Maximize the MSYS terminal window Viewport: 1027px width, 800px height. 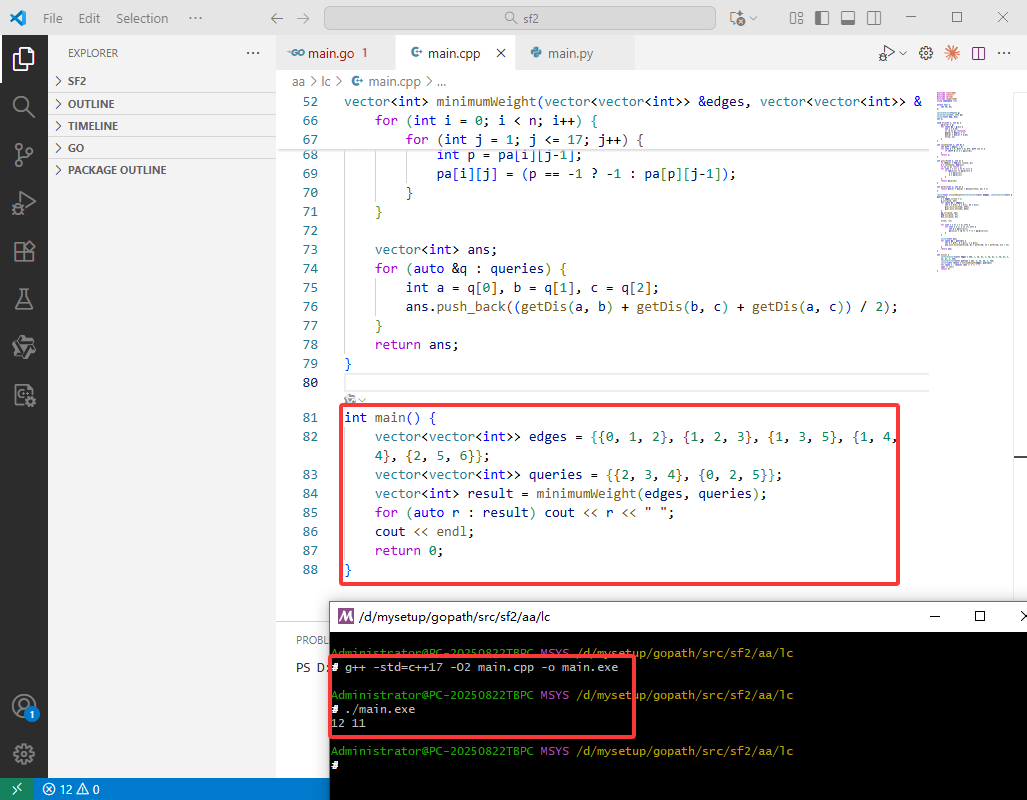click(980, 617)
